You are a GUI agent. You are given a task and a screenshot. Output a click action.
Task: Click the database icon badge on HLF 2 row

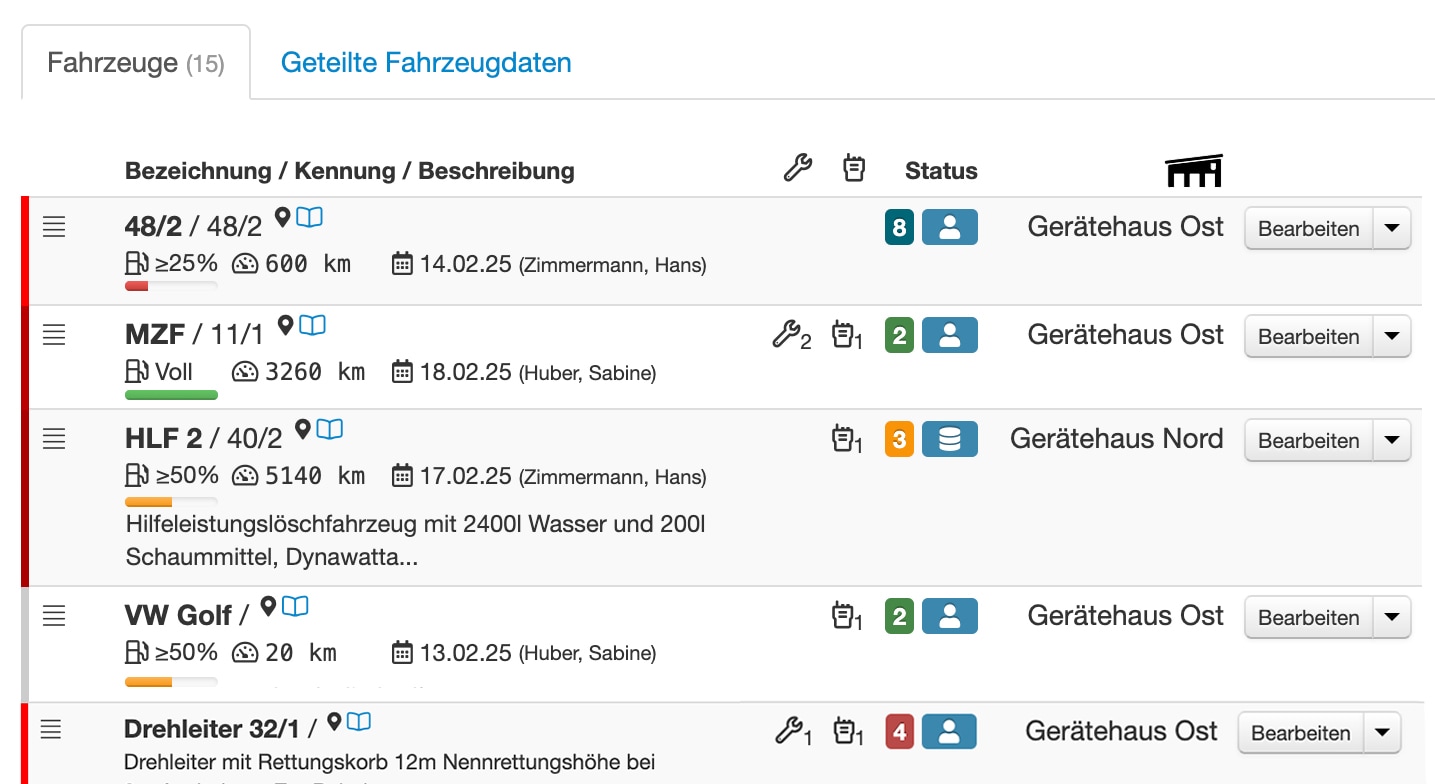click(x=950, y=439)
